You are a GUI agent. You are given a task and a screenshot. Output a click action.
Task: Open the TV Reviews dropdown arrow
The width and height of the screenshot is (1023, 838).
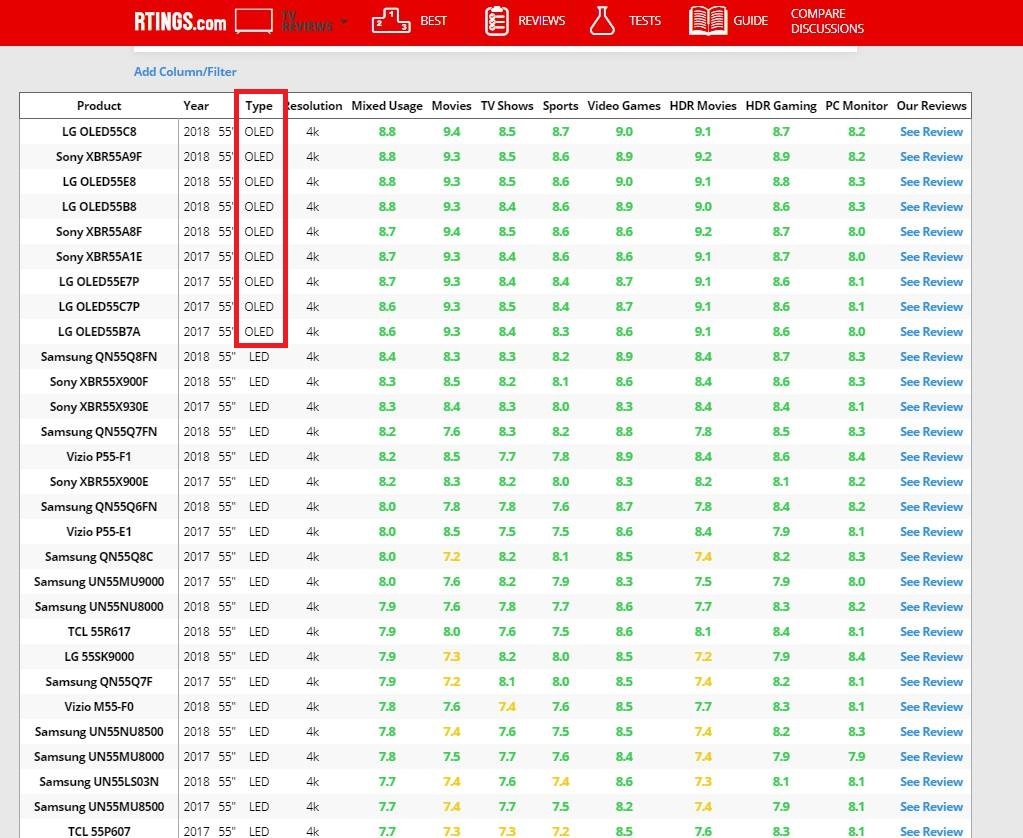[344, 21]
